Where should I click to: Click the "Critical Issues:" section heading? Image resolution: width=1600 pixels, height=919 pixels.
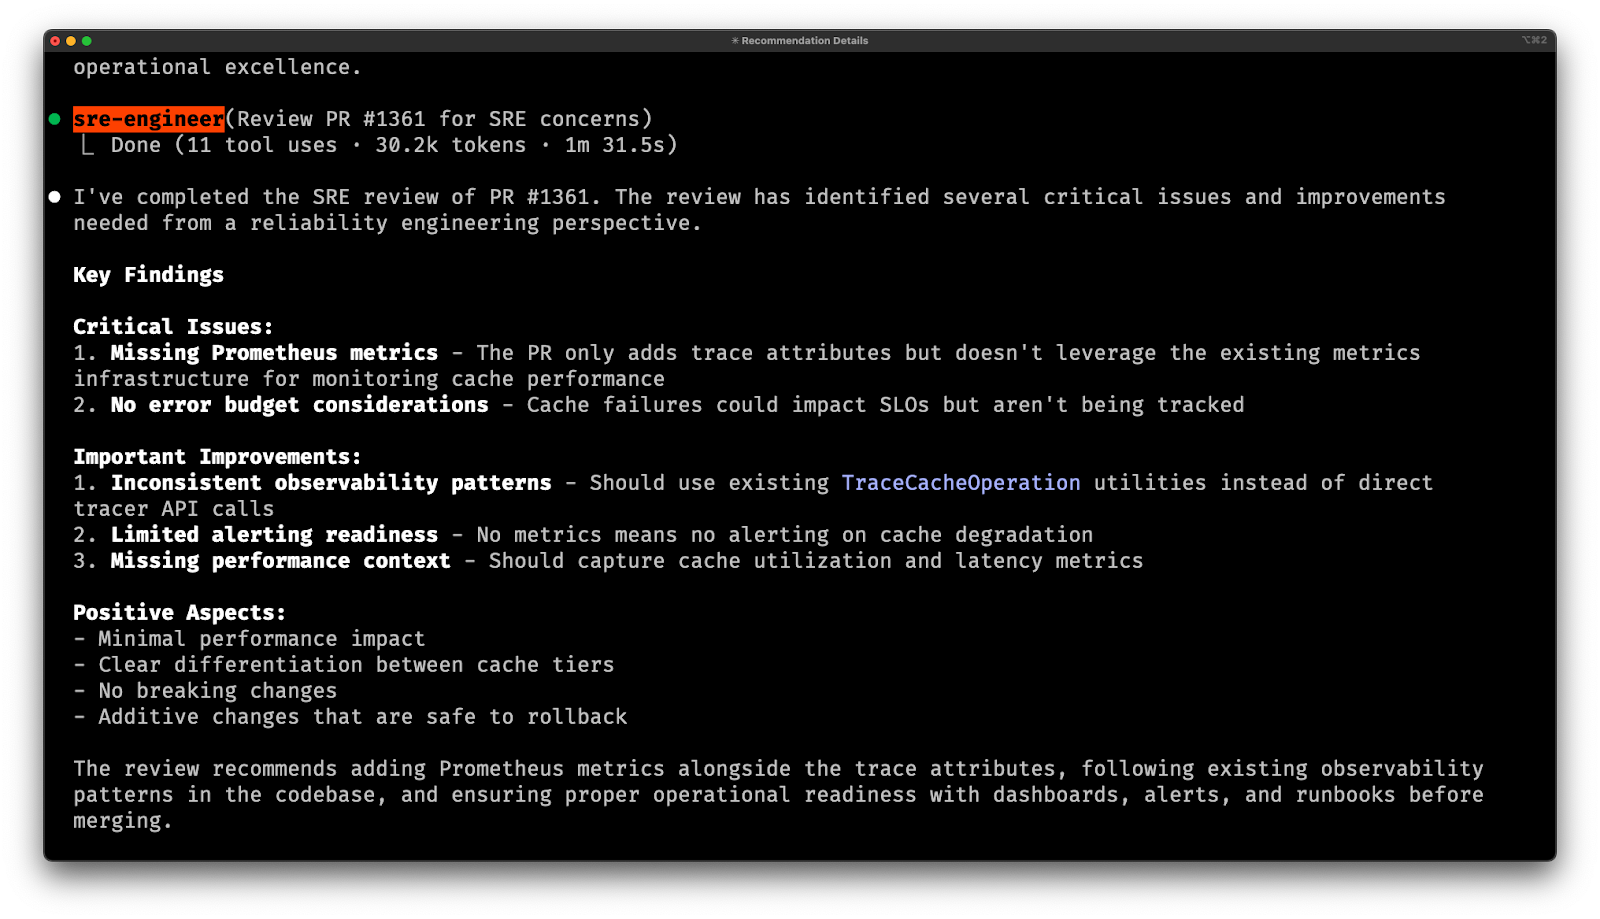173,327
